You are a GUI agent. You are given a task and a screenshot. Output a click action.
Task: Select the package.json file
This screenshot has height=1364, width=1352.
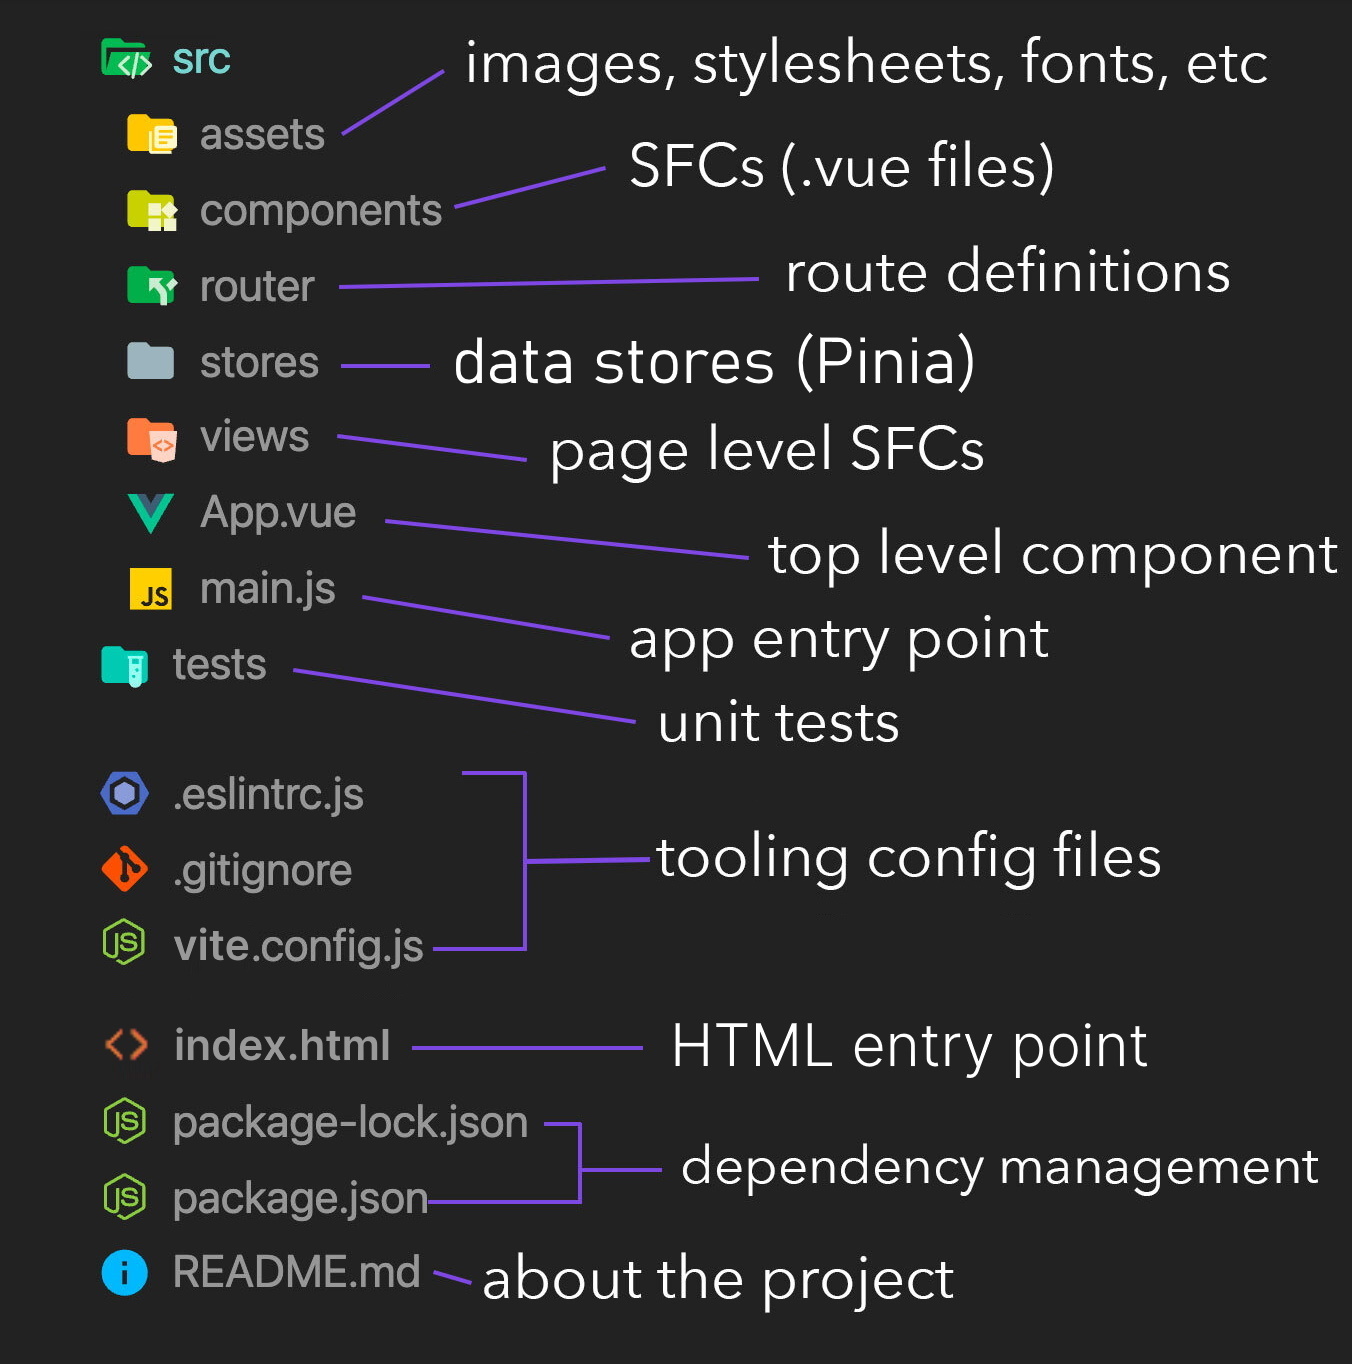coord(300,1198)
